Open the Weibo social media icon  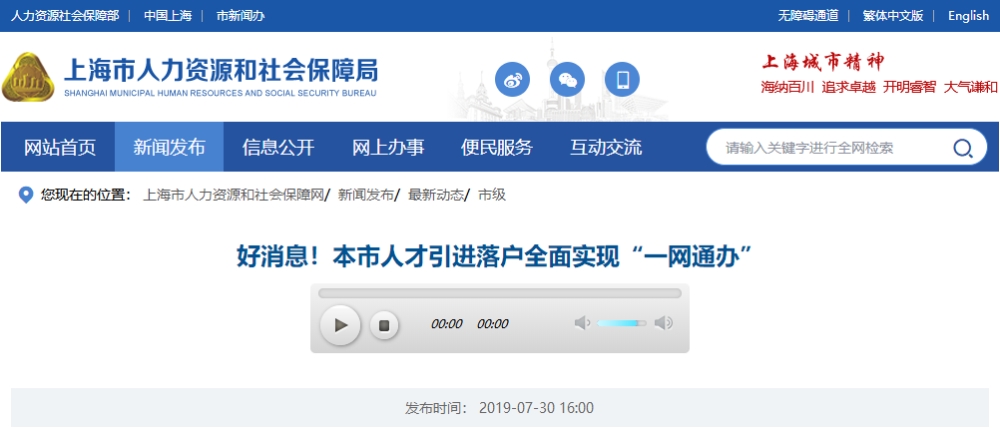(512, 79)
